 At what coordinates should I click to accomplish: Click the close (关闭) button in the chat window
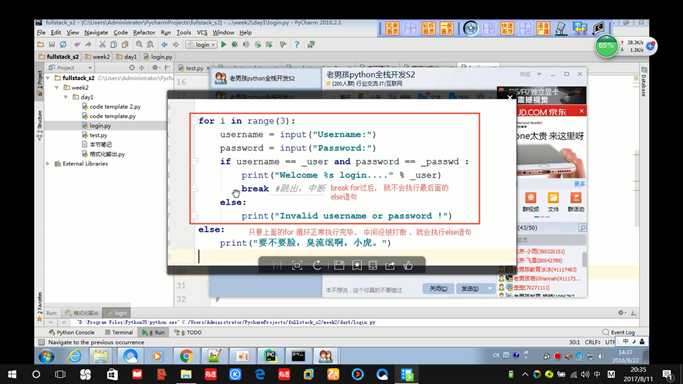(x=438, y=289)
